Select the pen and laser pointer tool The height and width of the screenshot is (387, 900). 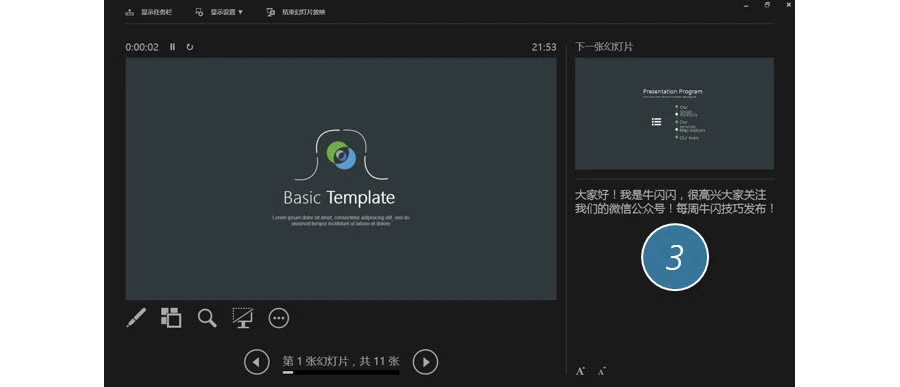[136, 318]
